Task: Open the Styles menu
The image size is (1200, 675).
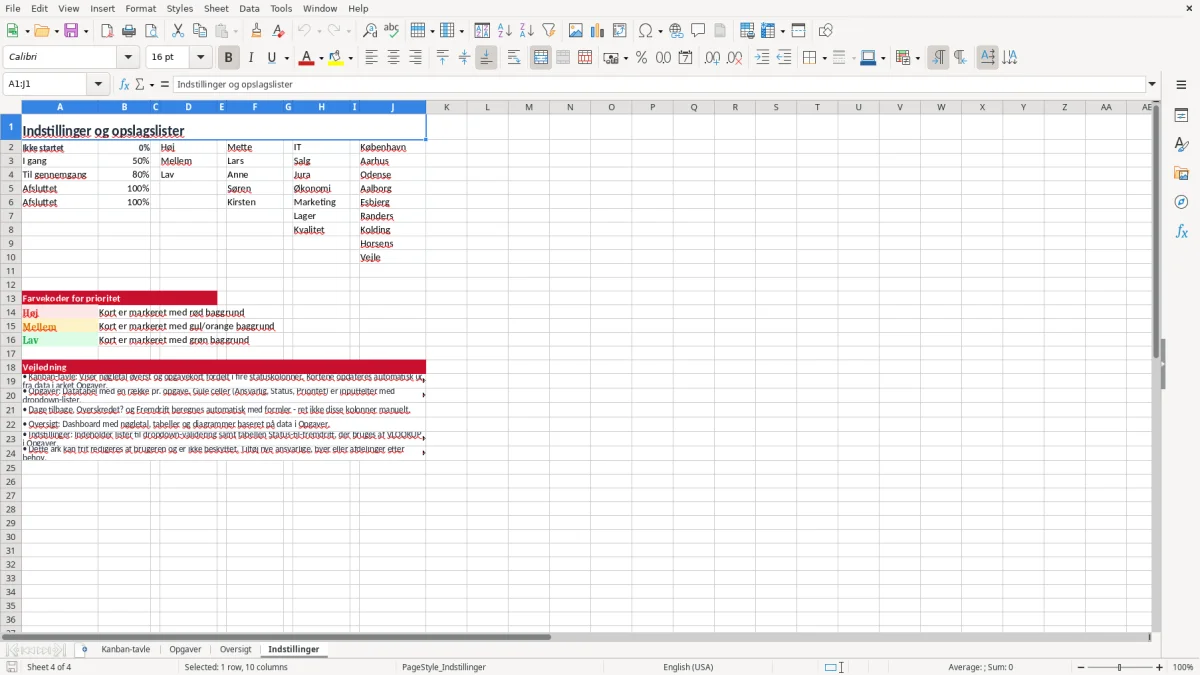Action: point(180,8)
